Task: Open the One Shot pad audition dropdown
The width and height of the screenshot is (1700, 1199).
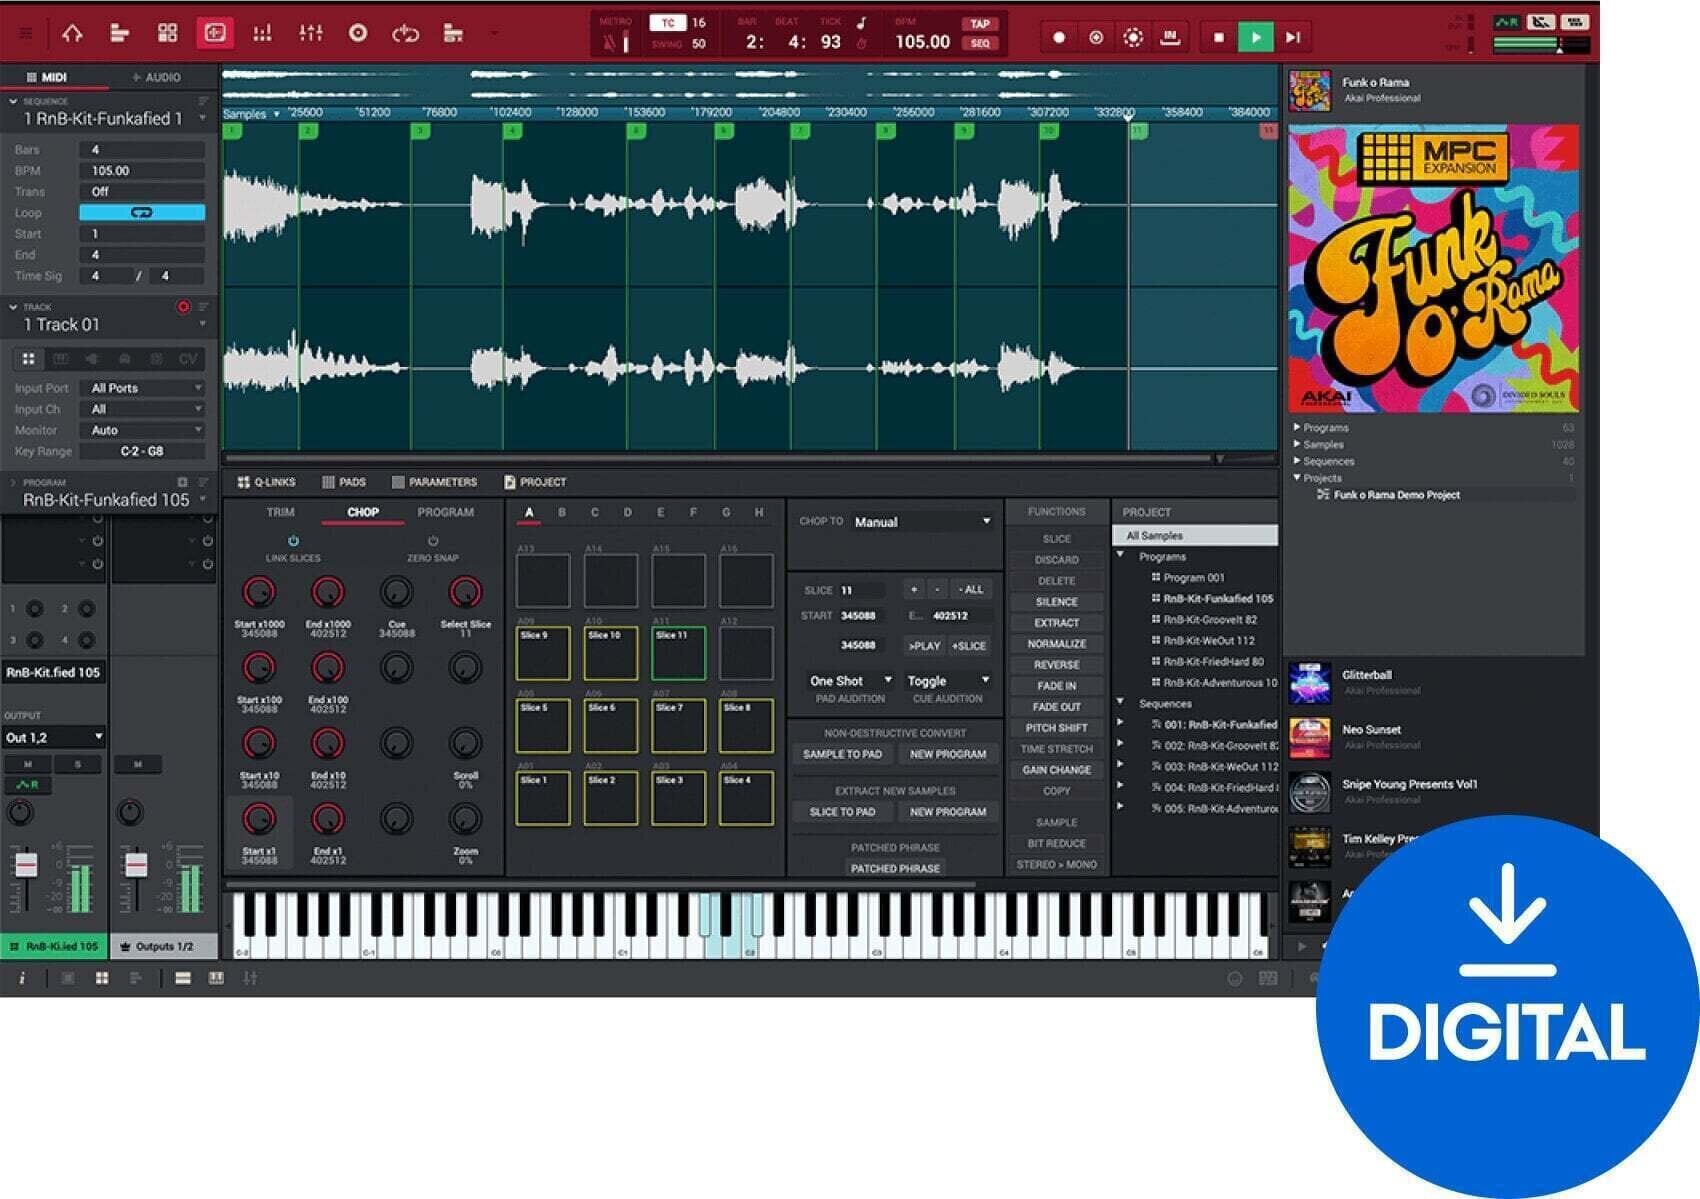Action: tap(851, 680)
